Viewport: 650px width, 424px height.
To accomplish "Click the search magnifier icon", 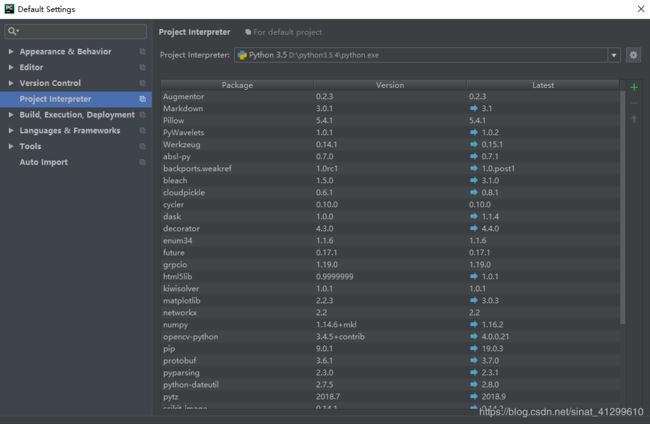I will pyautogui.click(x=12, y=31).
